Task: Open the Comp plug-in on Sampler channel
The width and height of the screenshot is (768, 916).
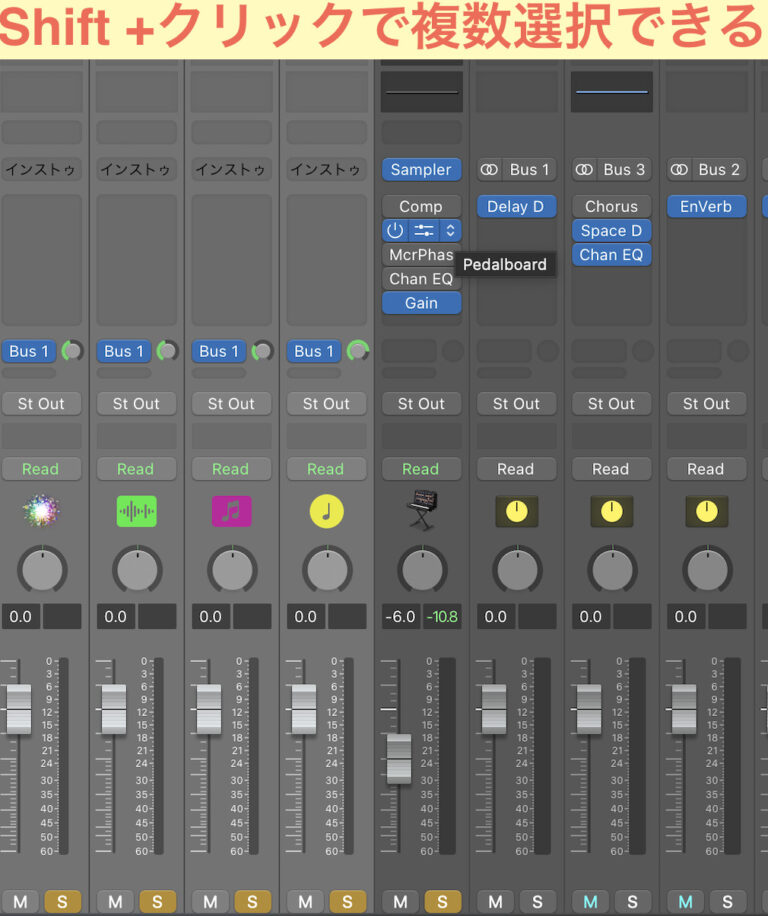Action: (x=422, y=206)
